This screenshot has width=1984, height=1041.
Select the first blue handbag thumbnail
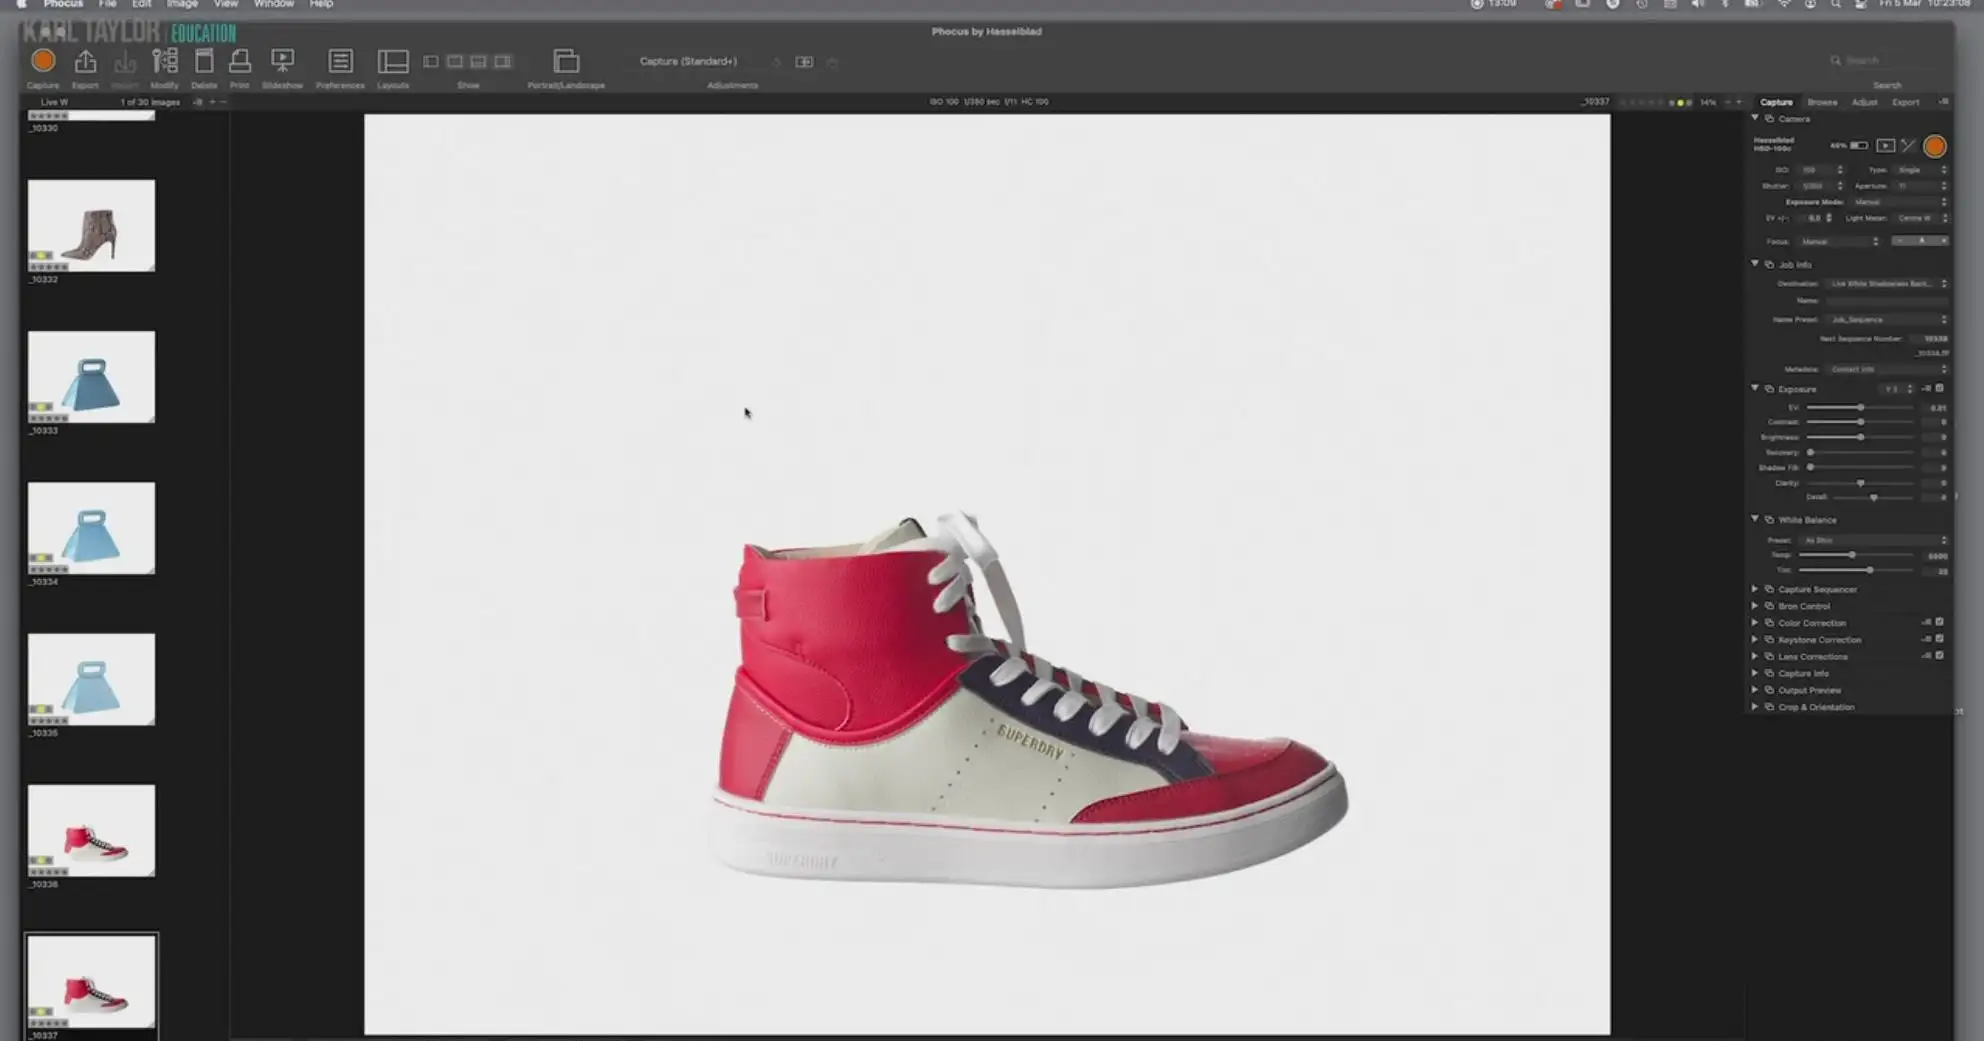[91, 377]
